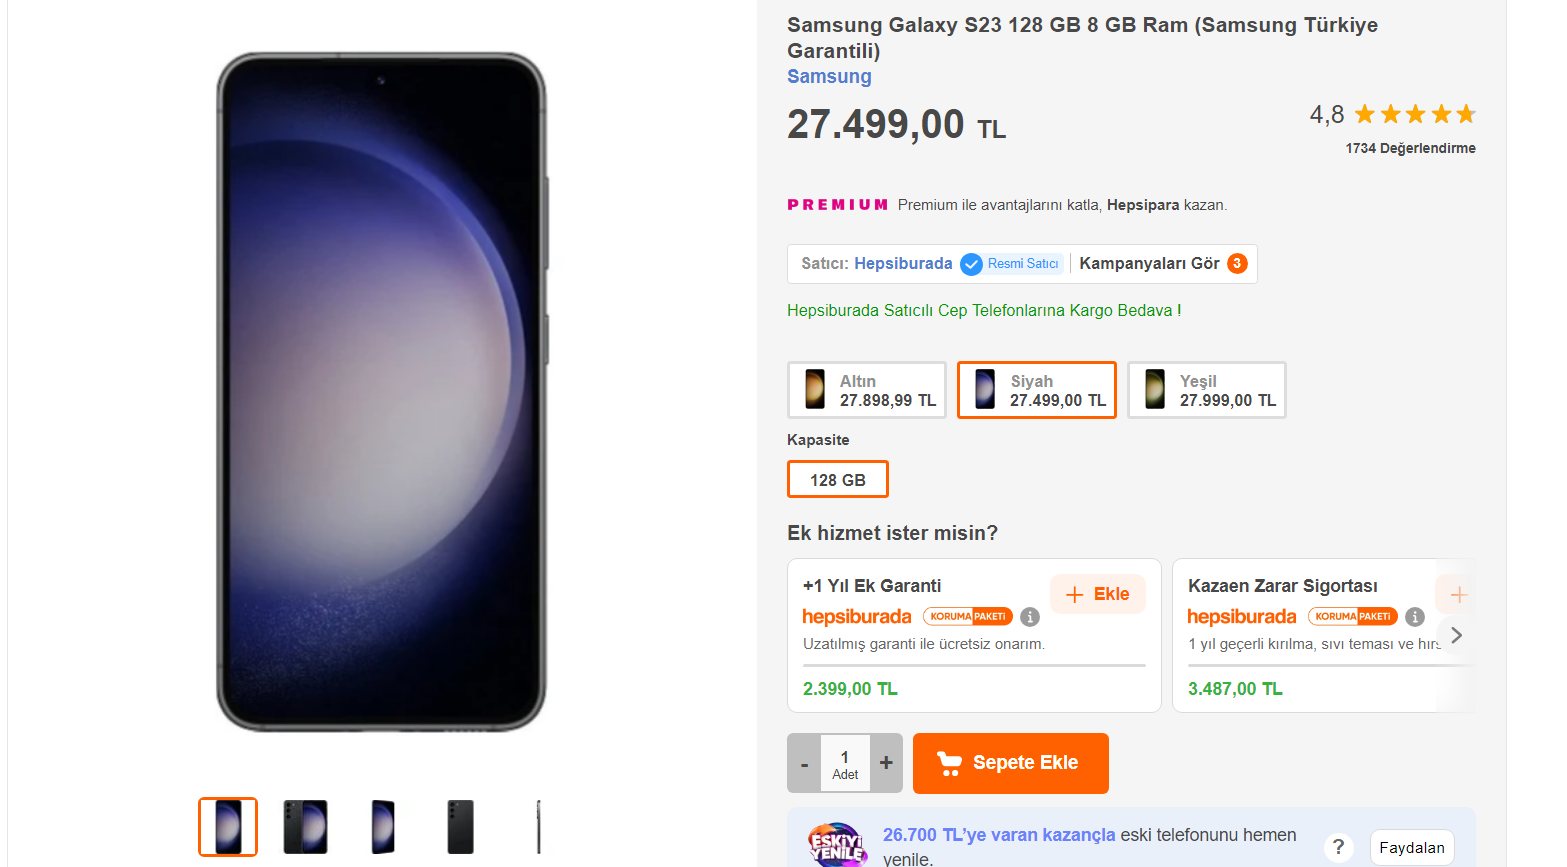
Task: Open Kampanyaları Gör campaigns
Action: point(1149,264)
